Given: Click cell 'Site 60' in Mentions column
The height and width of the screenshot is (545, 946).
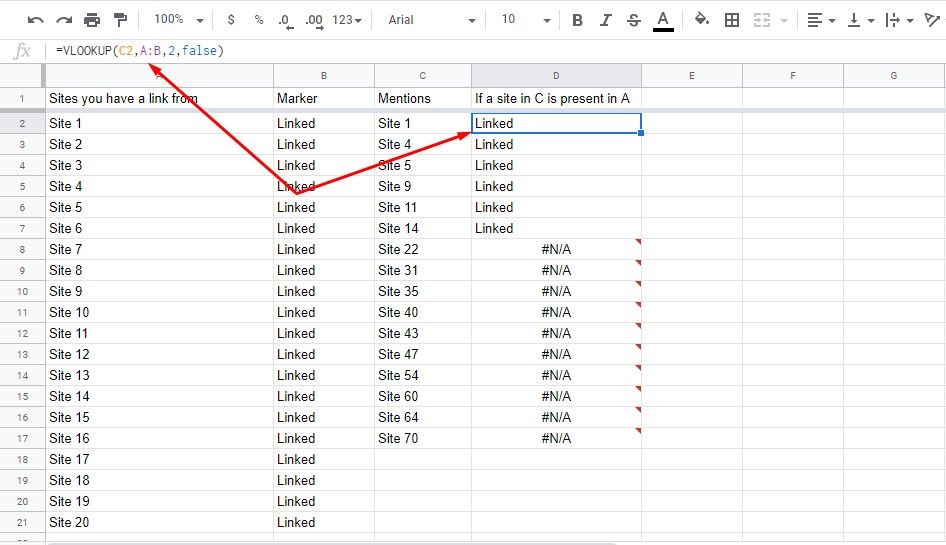Looking at the screenshot, I should point(422,396).
